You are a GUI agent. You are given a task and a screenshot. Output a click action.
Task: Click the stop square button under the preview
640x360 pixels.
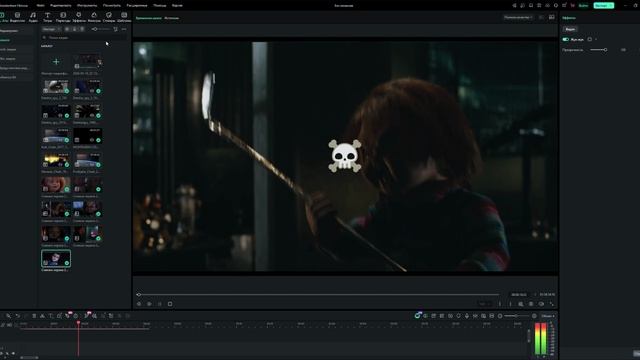coord(170,304)
